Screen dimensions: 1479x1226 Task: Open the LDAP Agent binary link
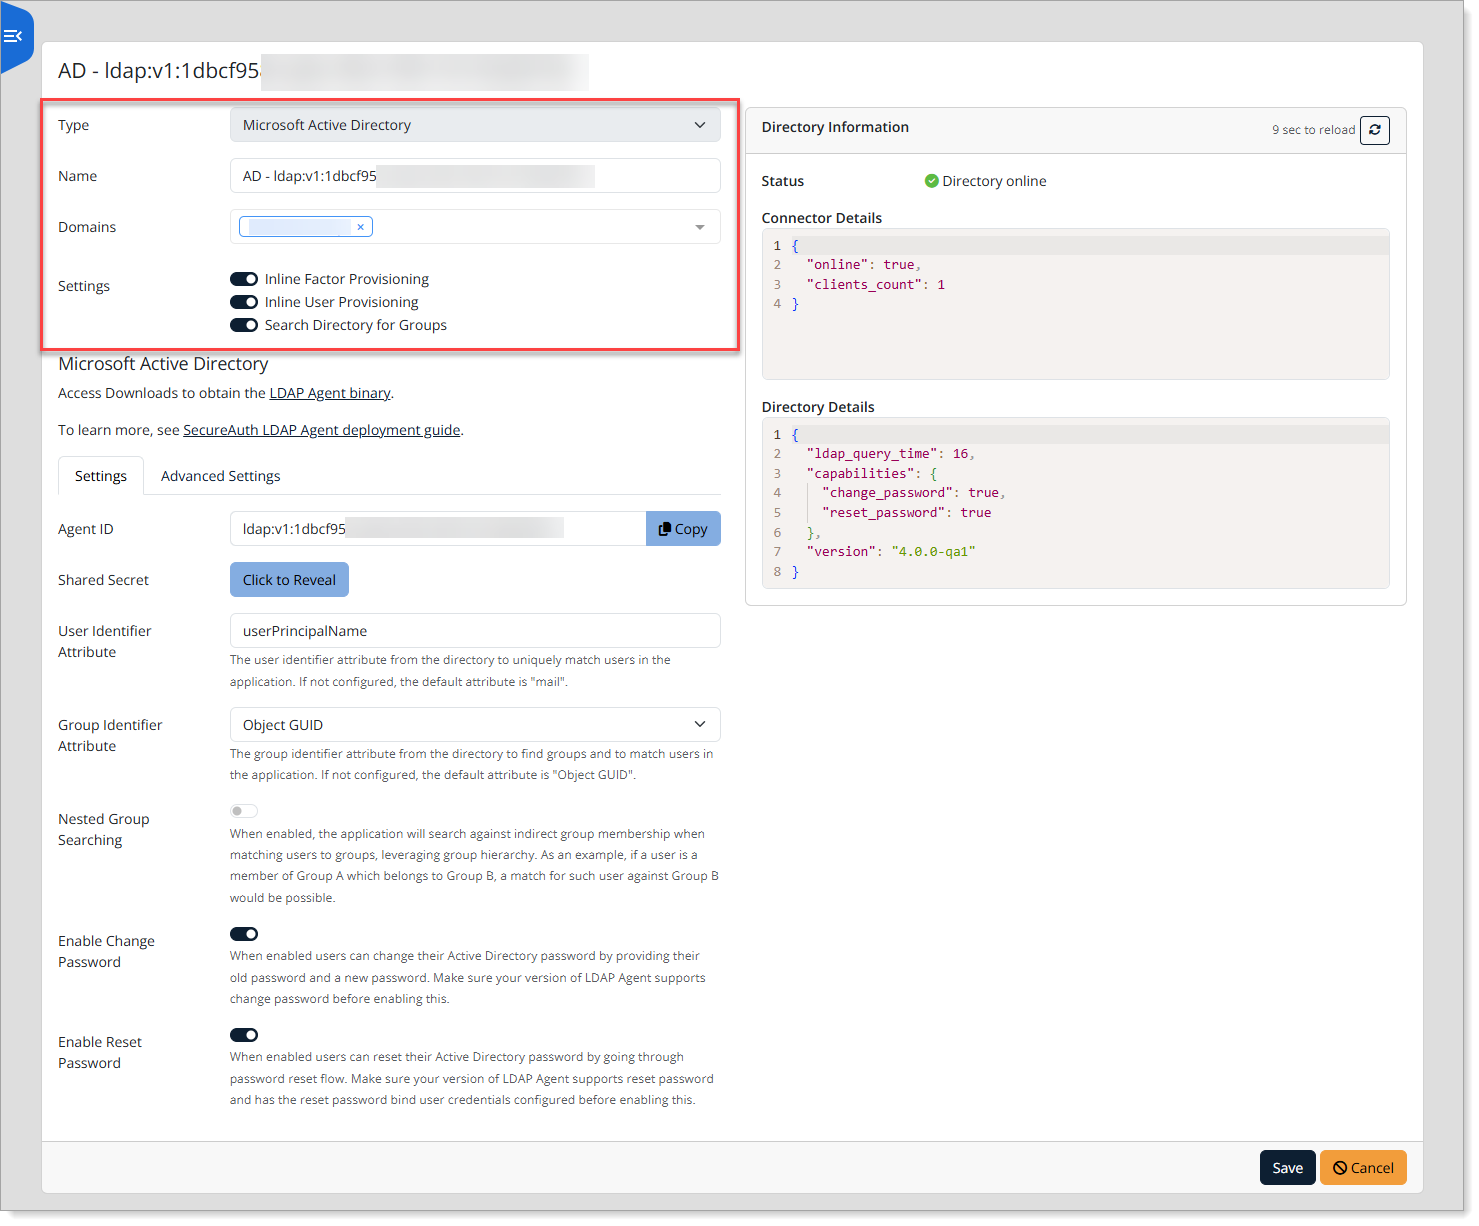pos(330,393)
